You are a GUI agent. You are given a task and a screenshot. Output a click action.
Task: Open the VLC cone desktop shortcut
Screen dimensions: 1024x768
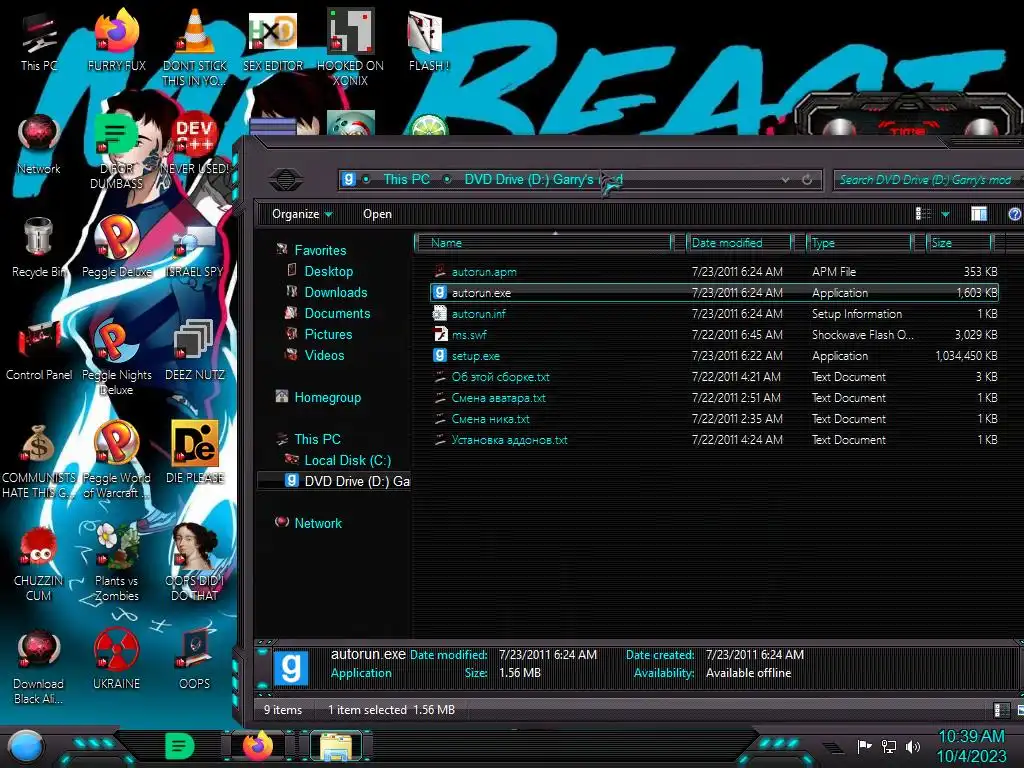point(195,47)
